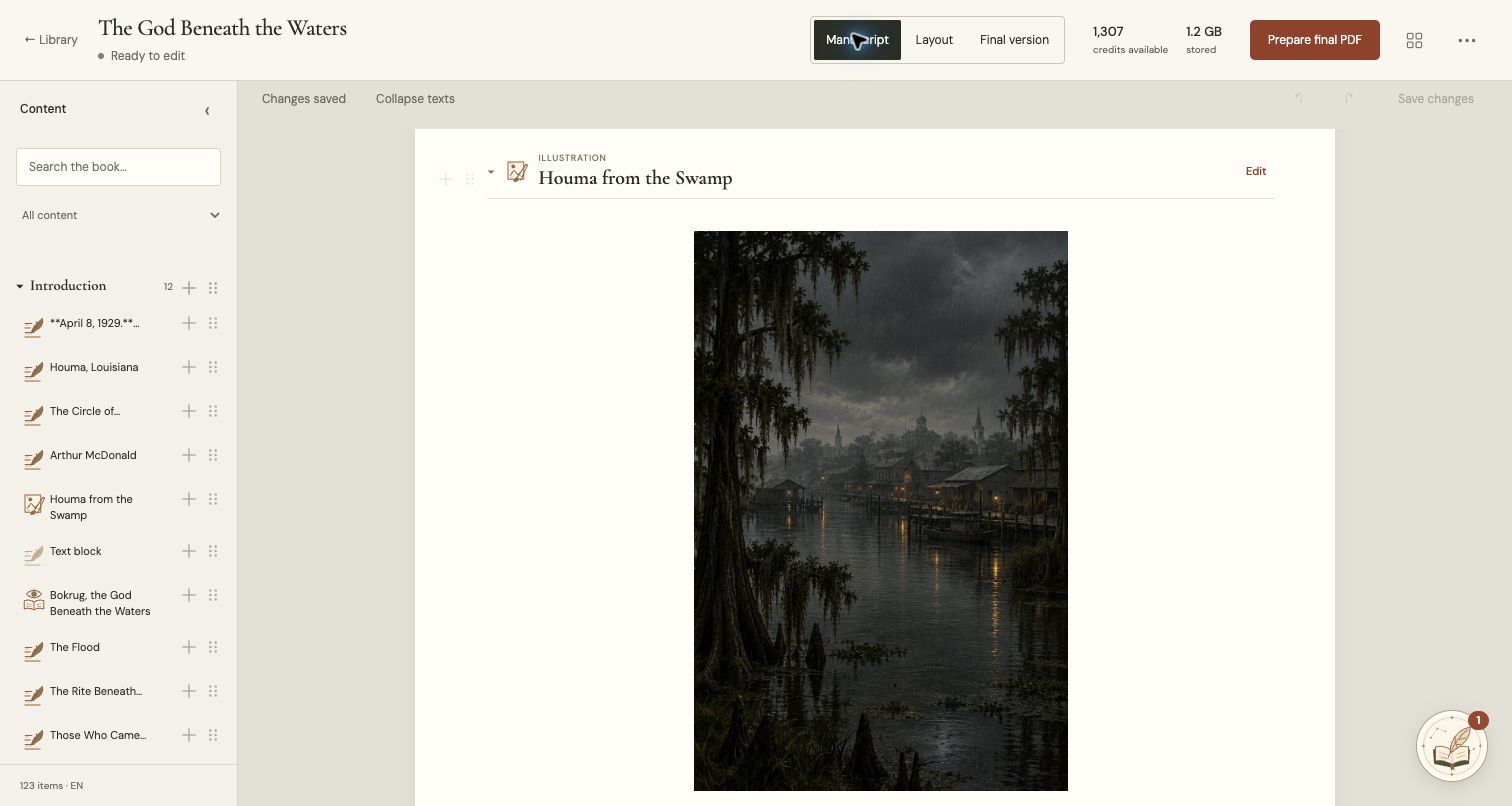Screen dimensions: 1512x806
Task: Click drag handle of Arthur McDonald row
Action: click(x=213, y=455)
